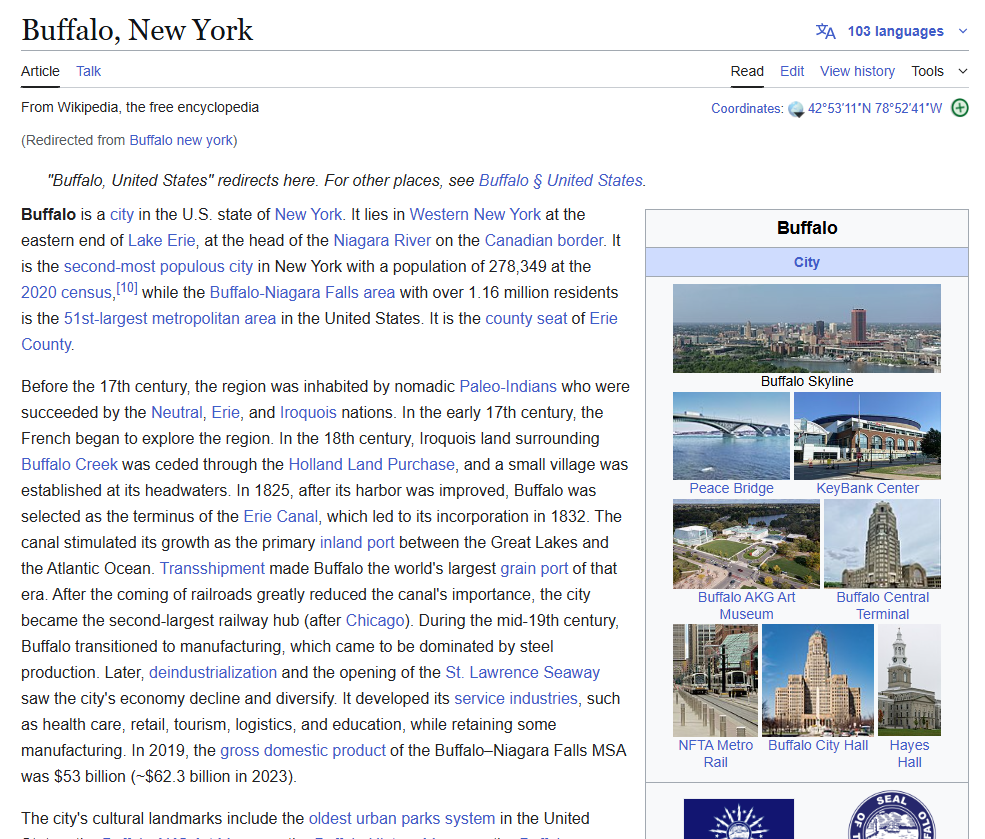Click the Buffalo AKG Art Museum caption
This screenshot has width=985, height=839.
click(746, 606)
